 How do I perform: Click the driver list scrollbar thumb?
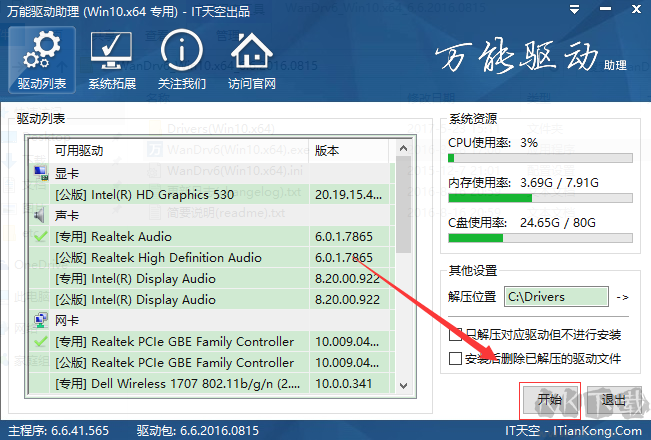(x=403, y=205)
